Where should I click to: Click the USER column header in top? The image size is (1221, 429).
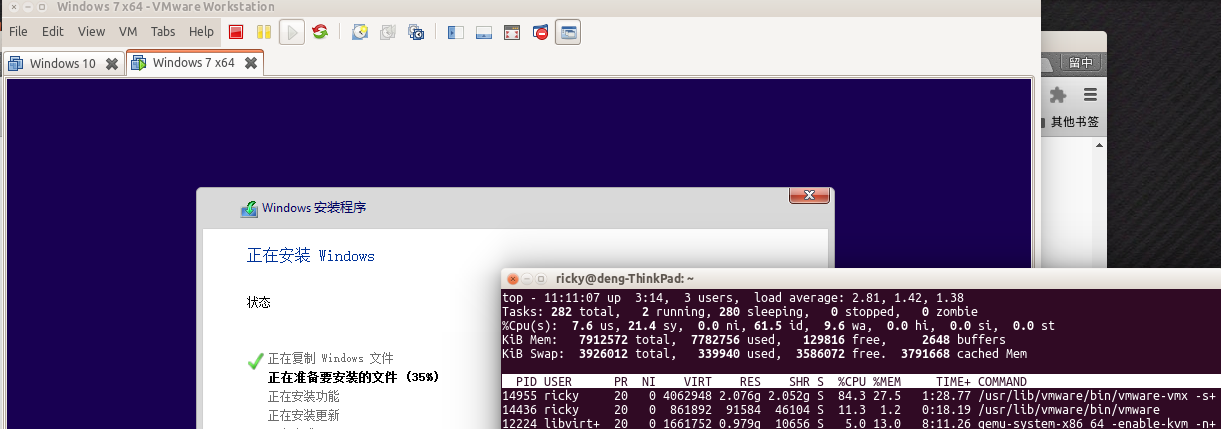[x=559, y=382]
